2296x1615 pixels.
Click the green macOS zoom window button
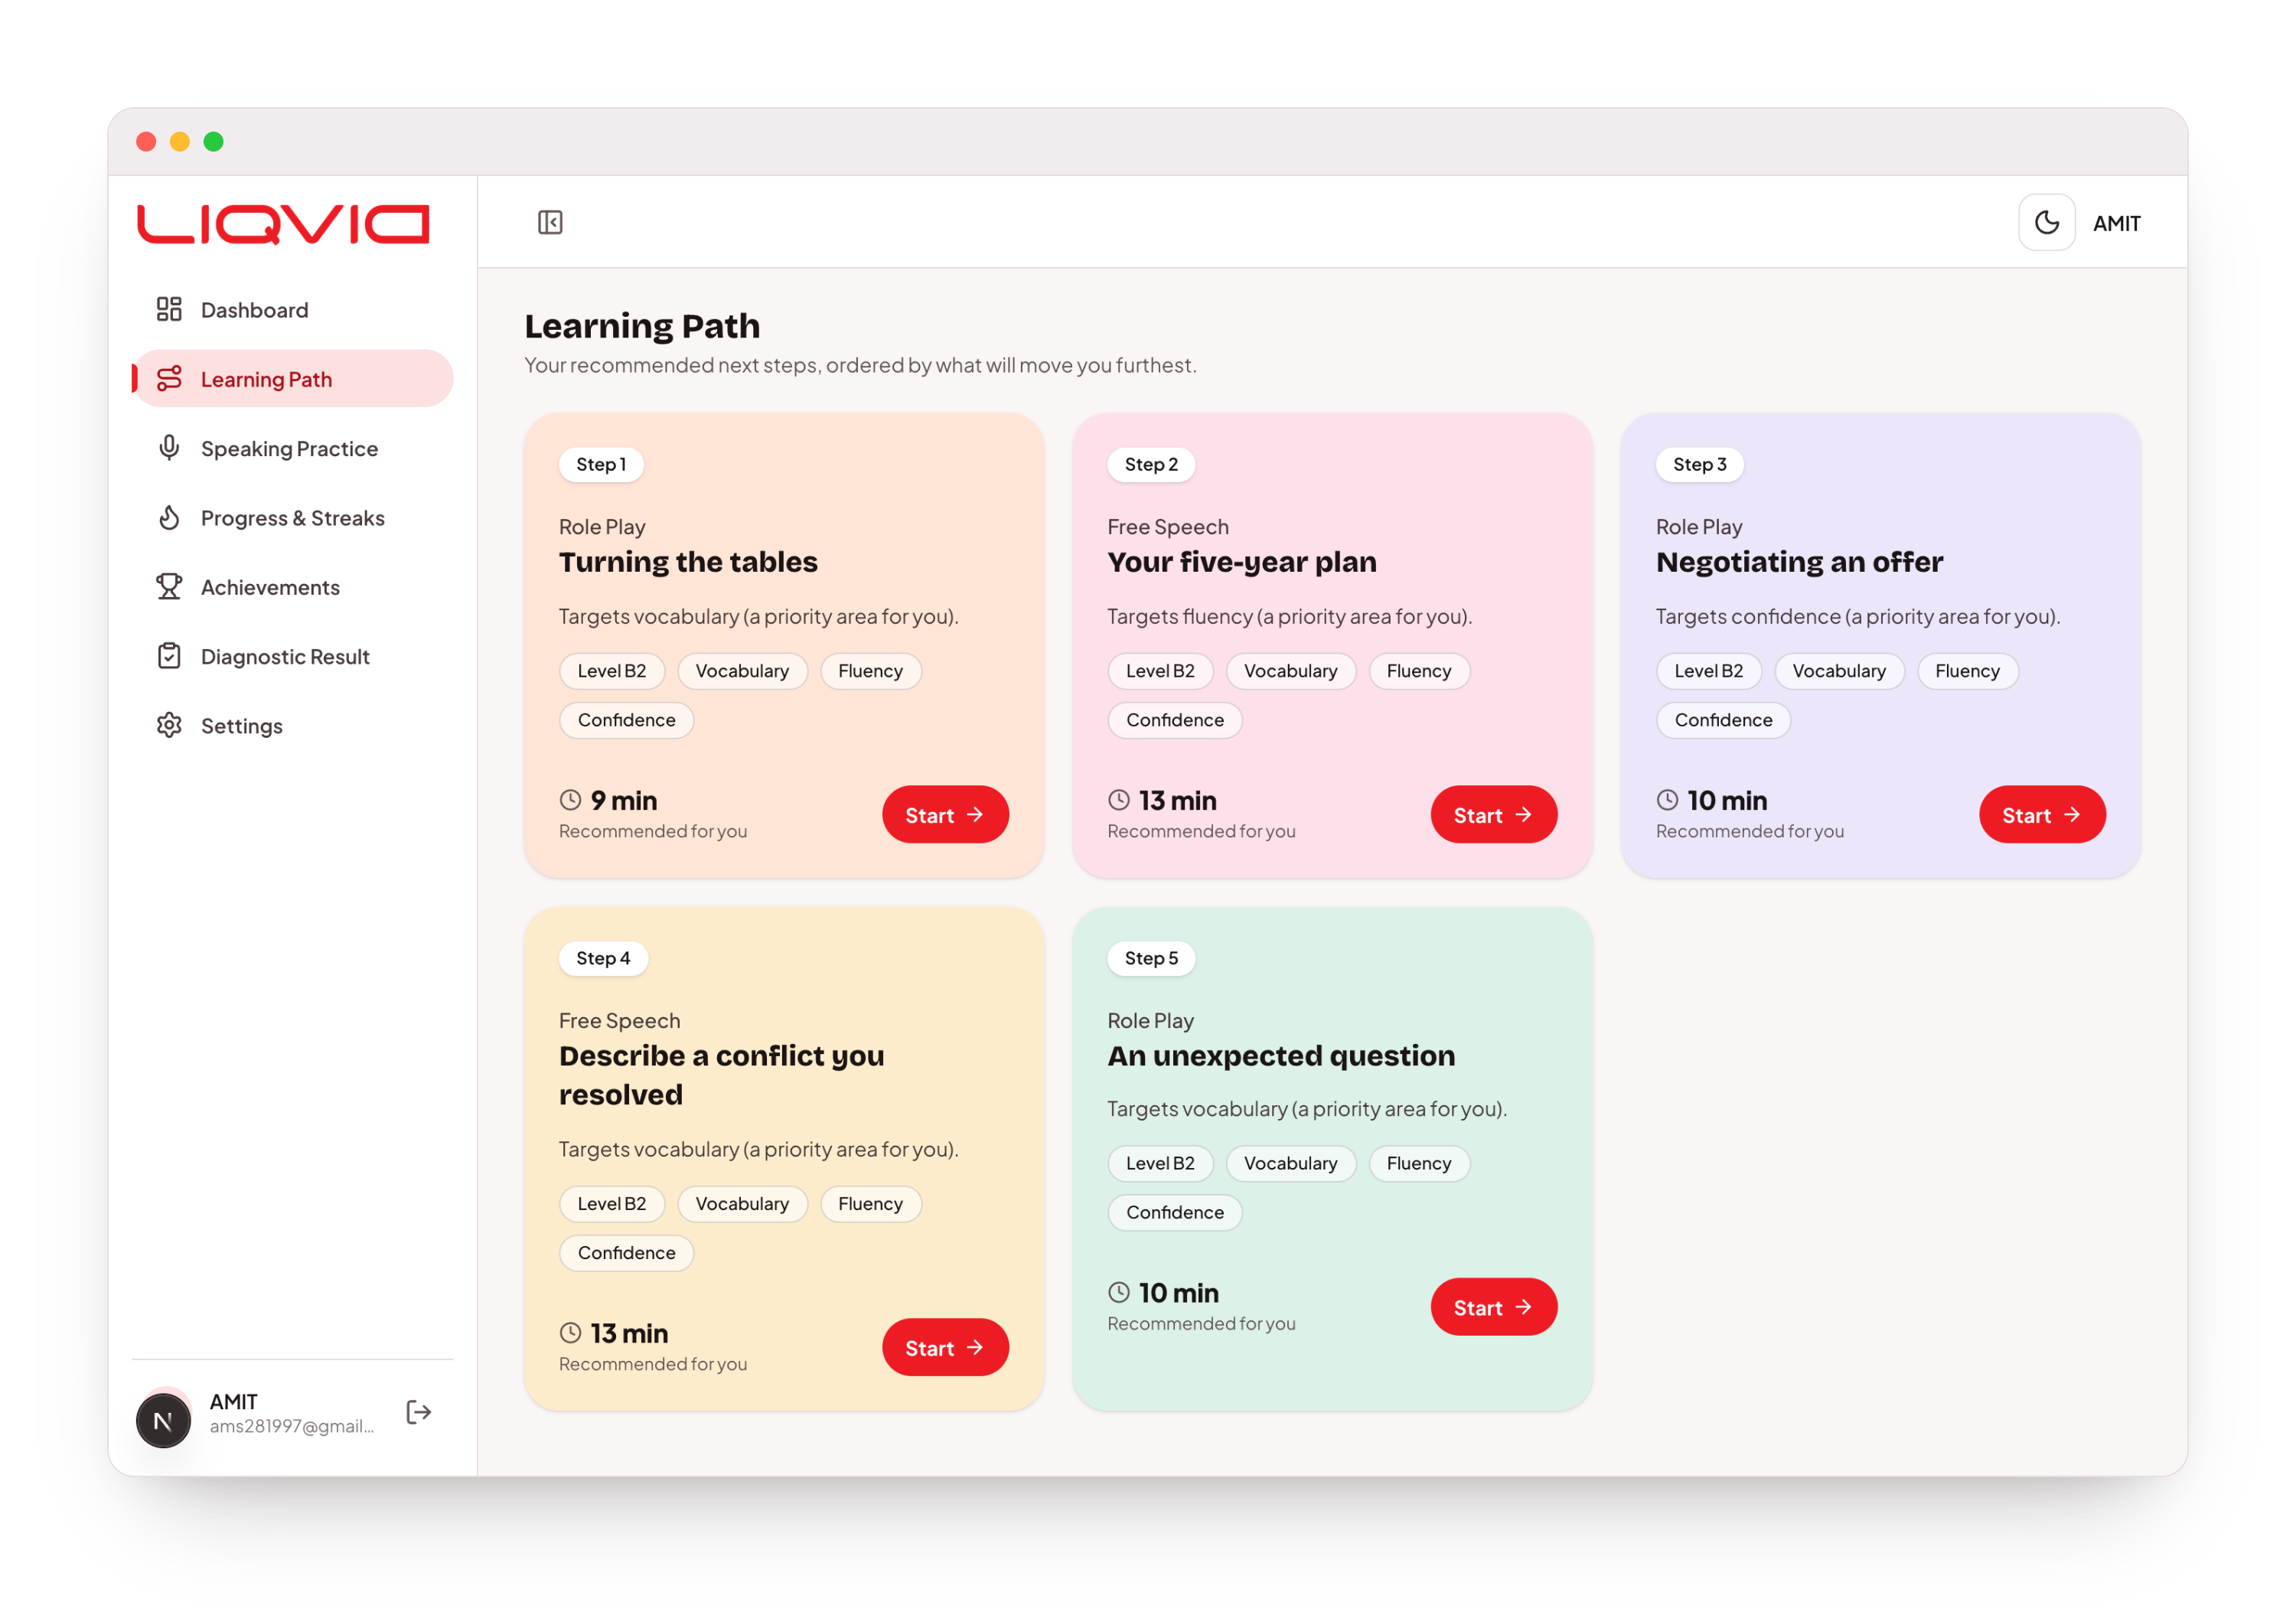[x=213, y=142]
